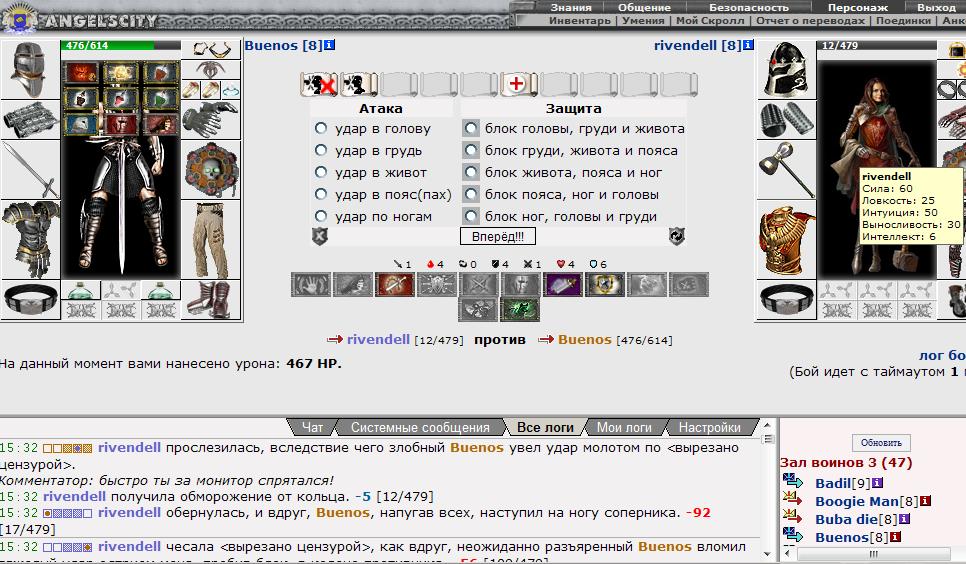Select 'блок живота, пояса и ног'

(x=471, y=172)
